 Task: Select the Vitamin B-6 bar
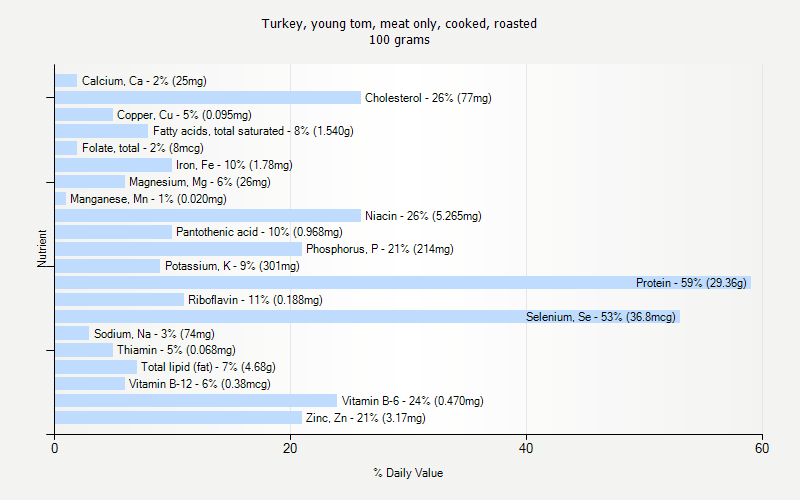coord(195,401)
